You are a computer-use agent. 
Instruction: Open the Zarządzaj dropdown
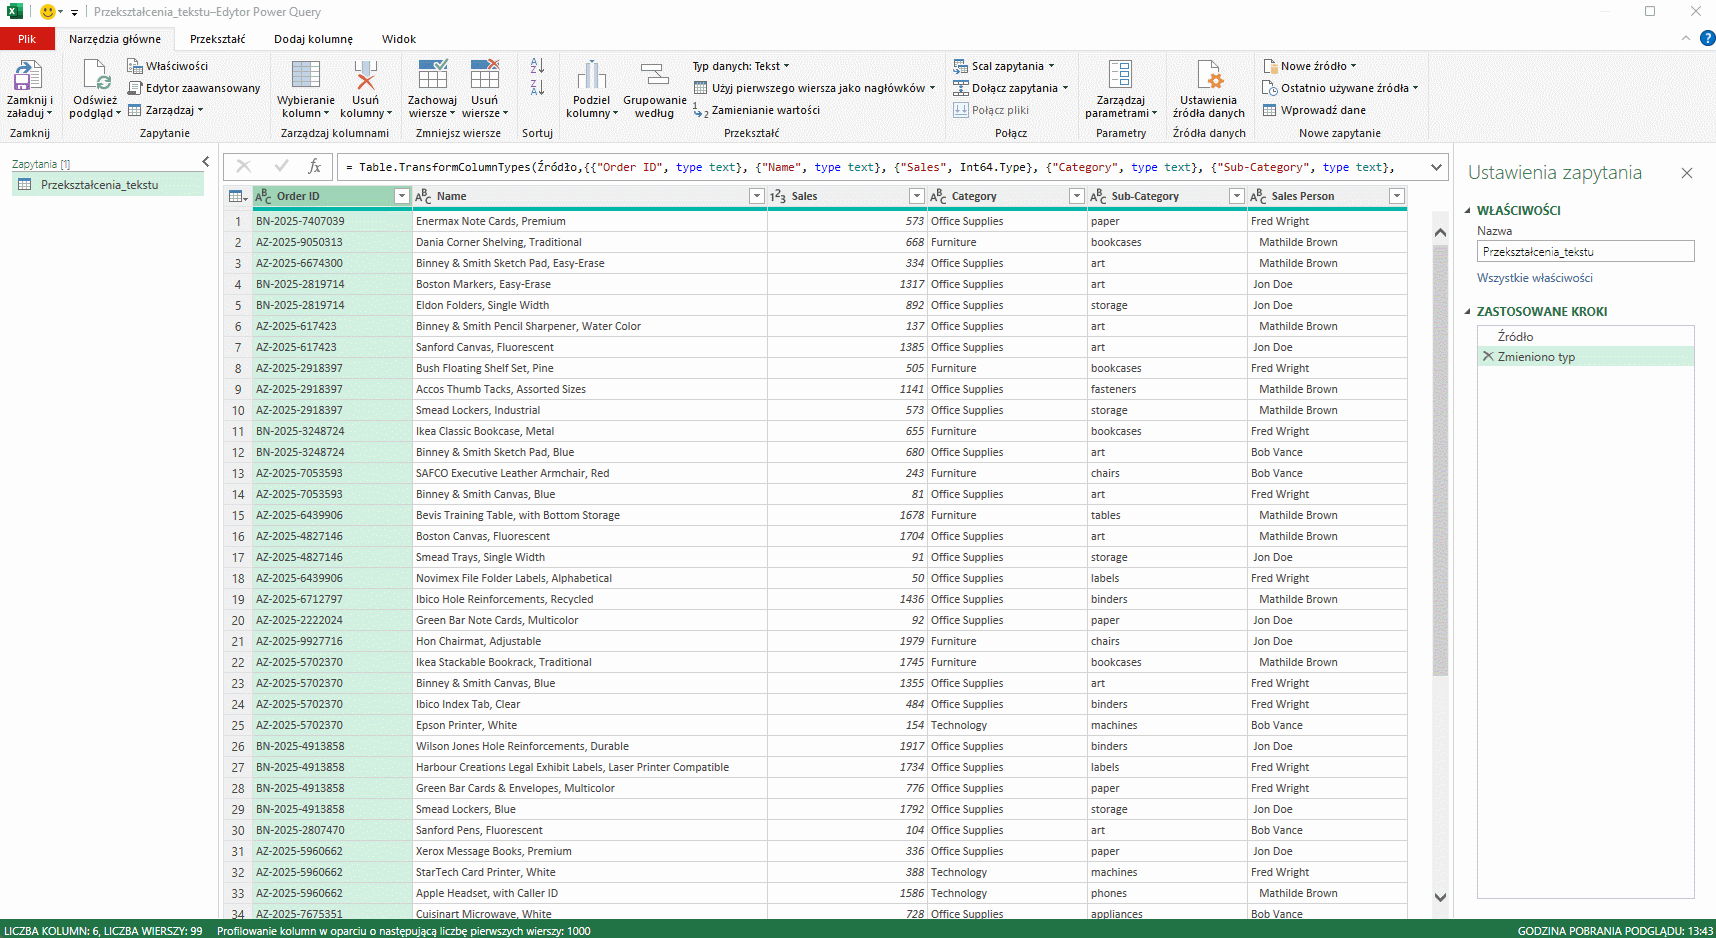coord(165,110)
